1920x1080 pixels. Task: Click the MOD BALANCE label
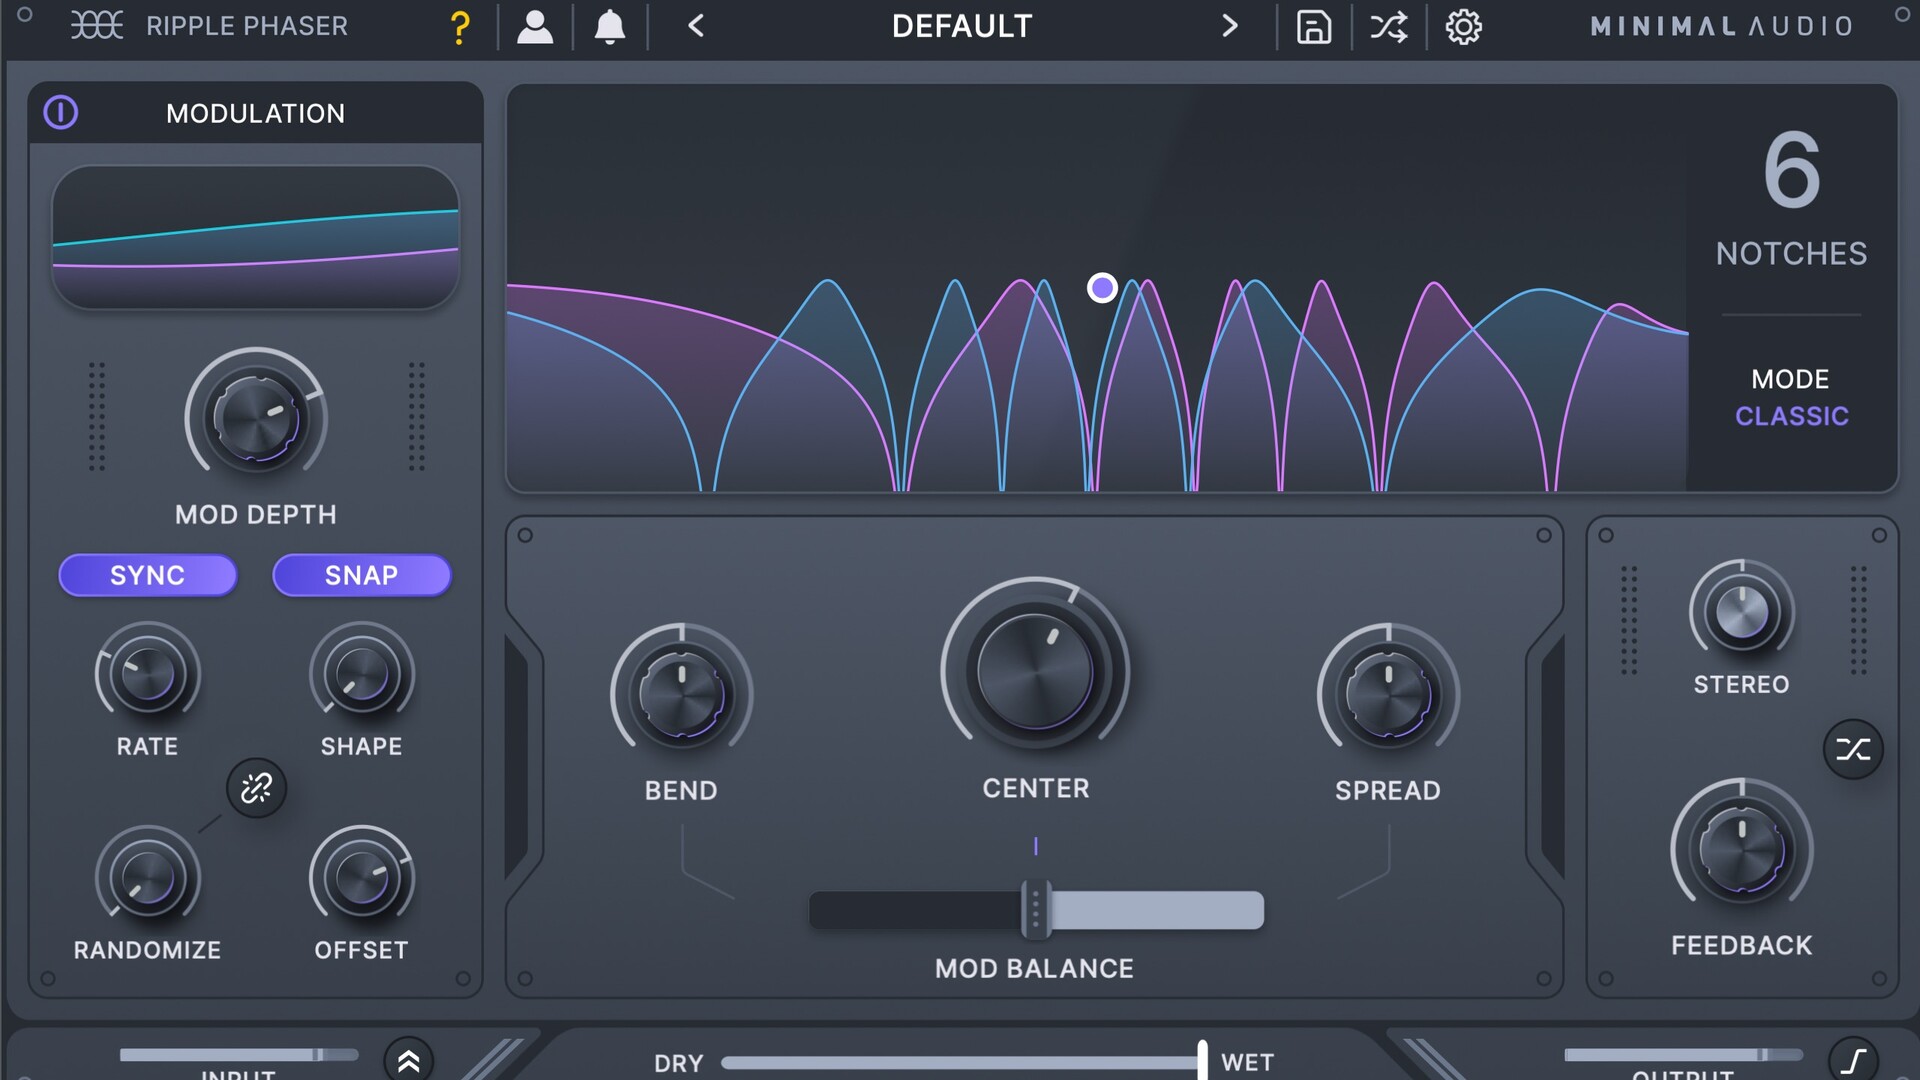coord(1034,968)
